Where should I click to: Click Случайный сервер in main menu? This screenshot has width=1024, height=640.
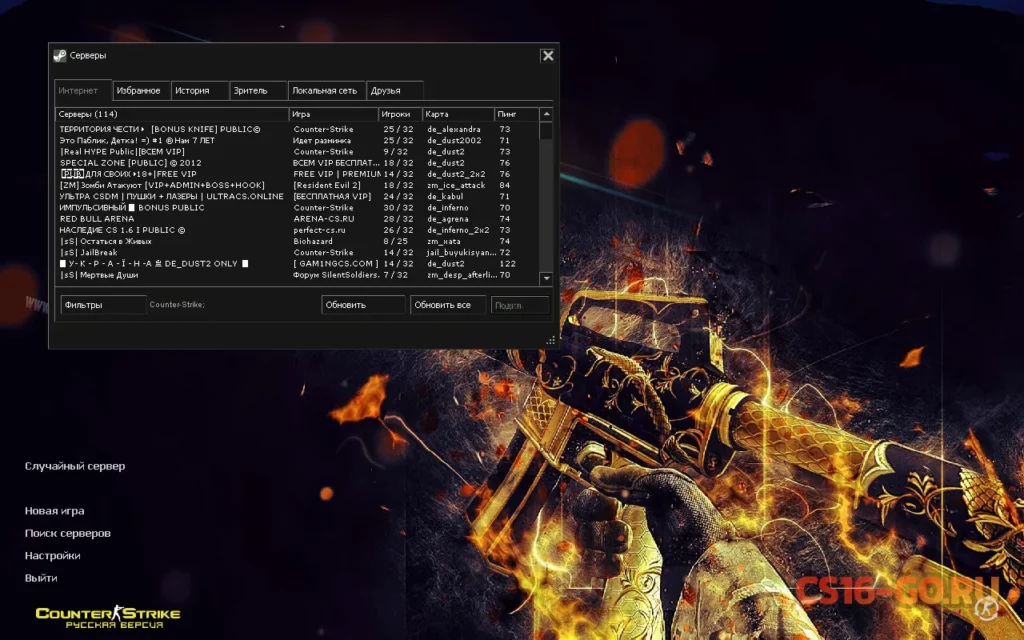point(75,467)
